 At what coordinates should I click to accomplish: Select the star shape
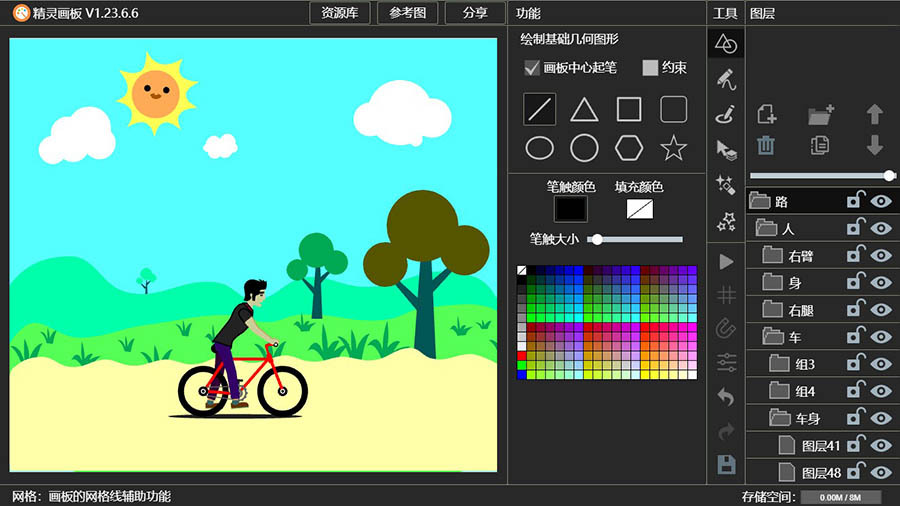click(x=673, y=149)
